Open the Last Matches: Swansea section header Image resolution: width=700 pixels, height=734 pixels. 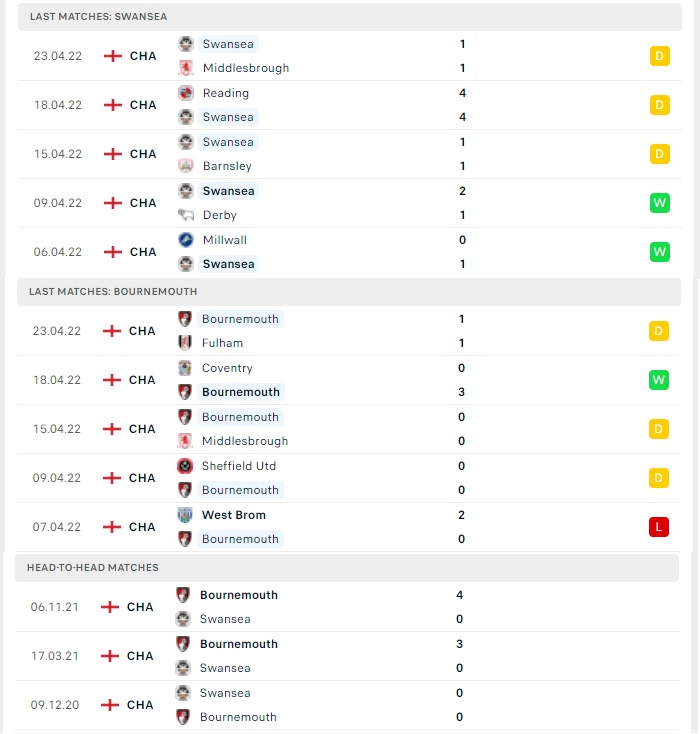pyautogui.click(x=350, y=17)
